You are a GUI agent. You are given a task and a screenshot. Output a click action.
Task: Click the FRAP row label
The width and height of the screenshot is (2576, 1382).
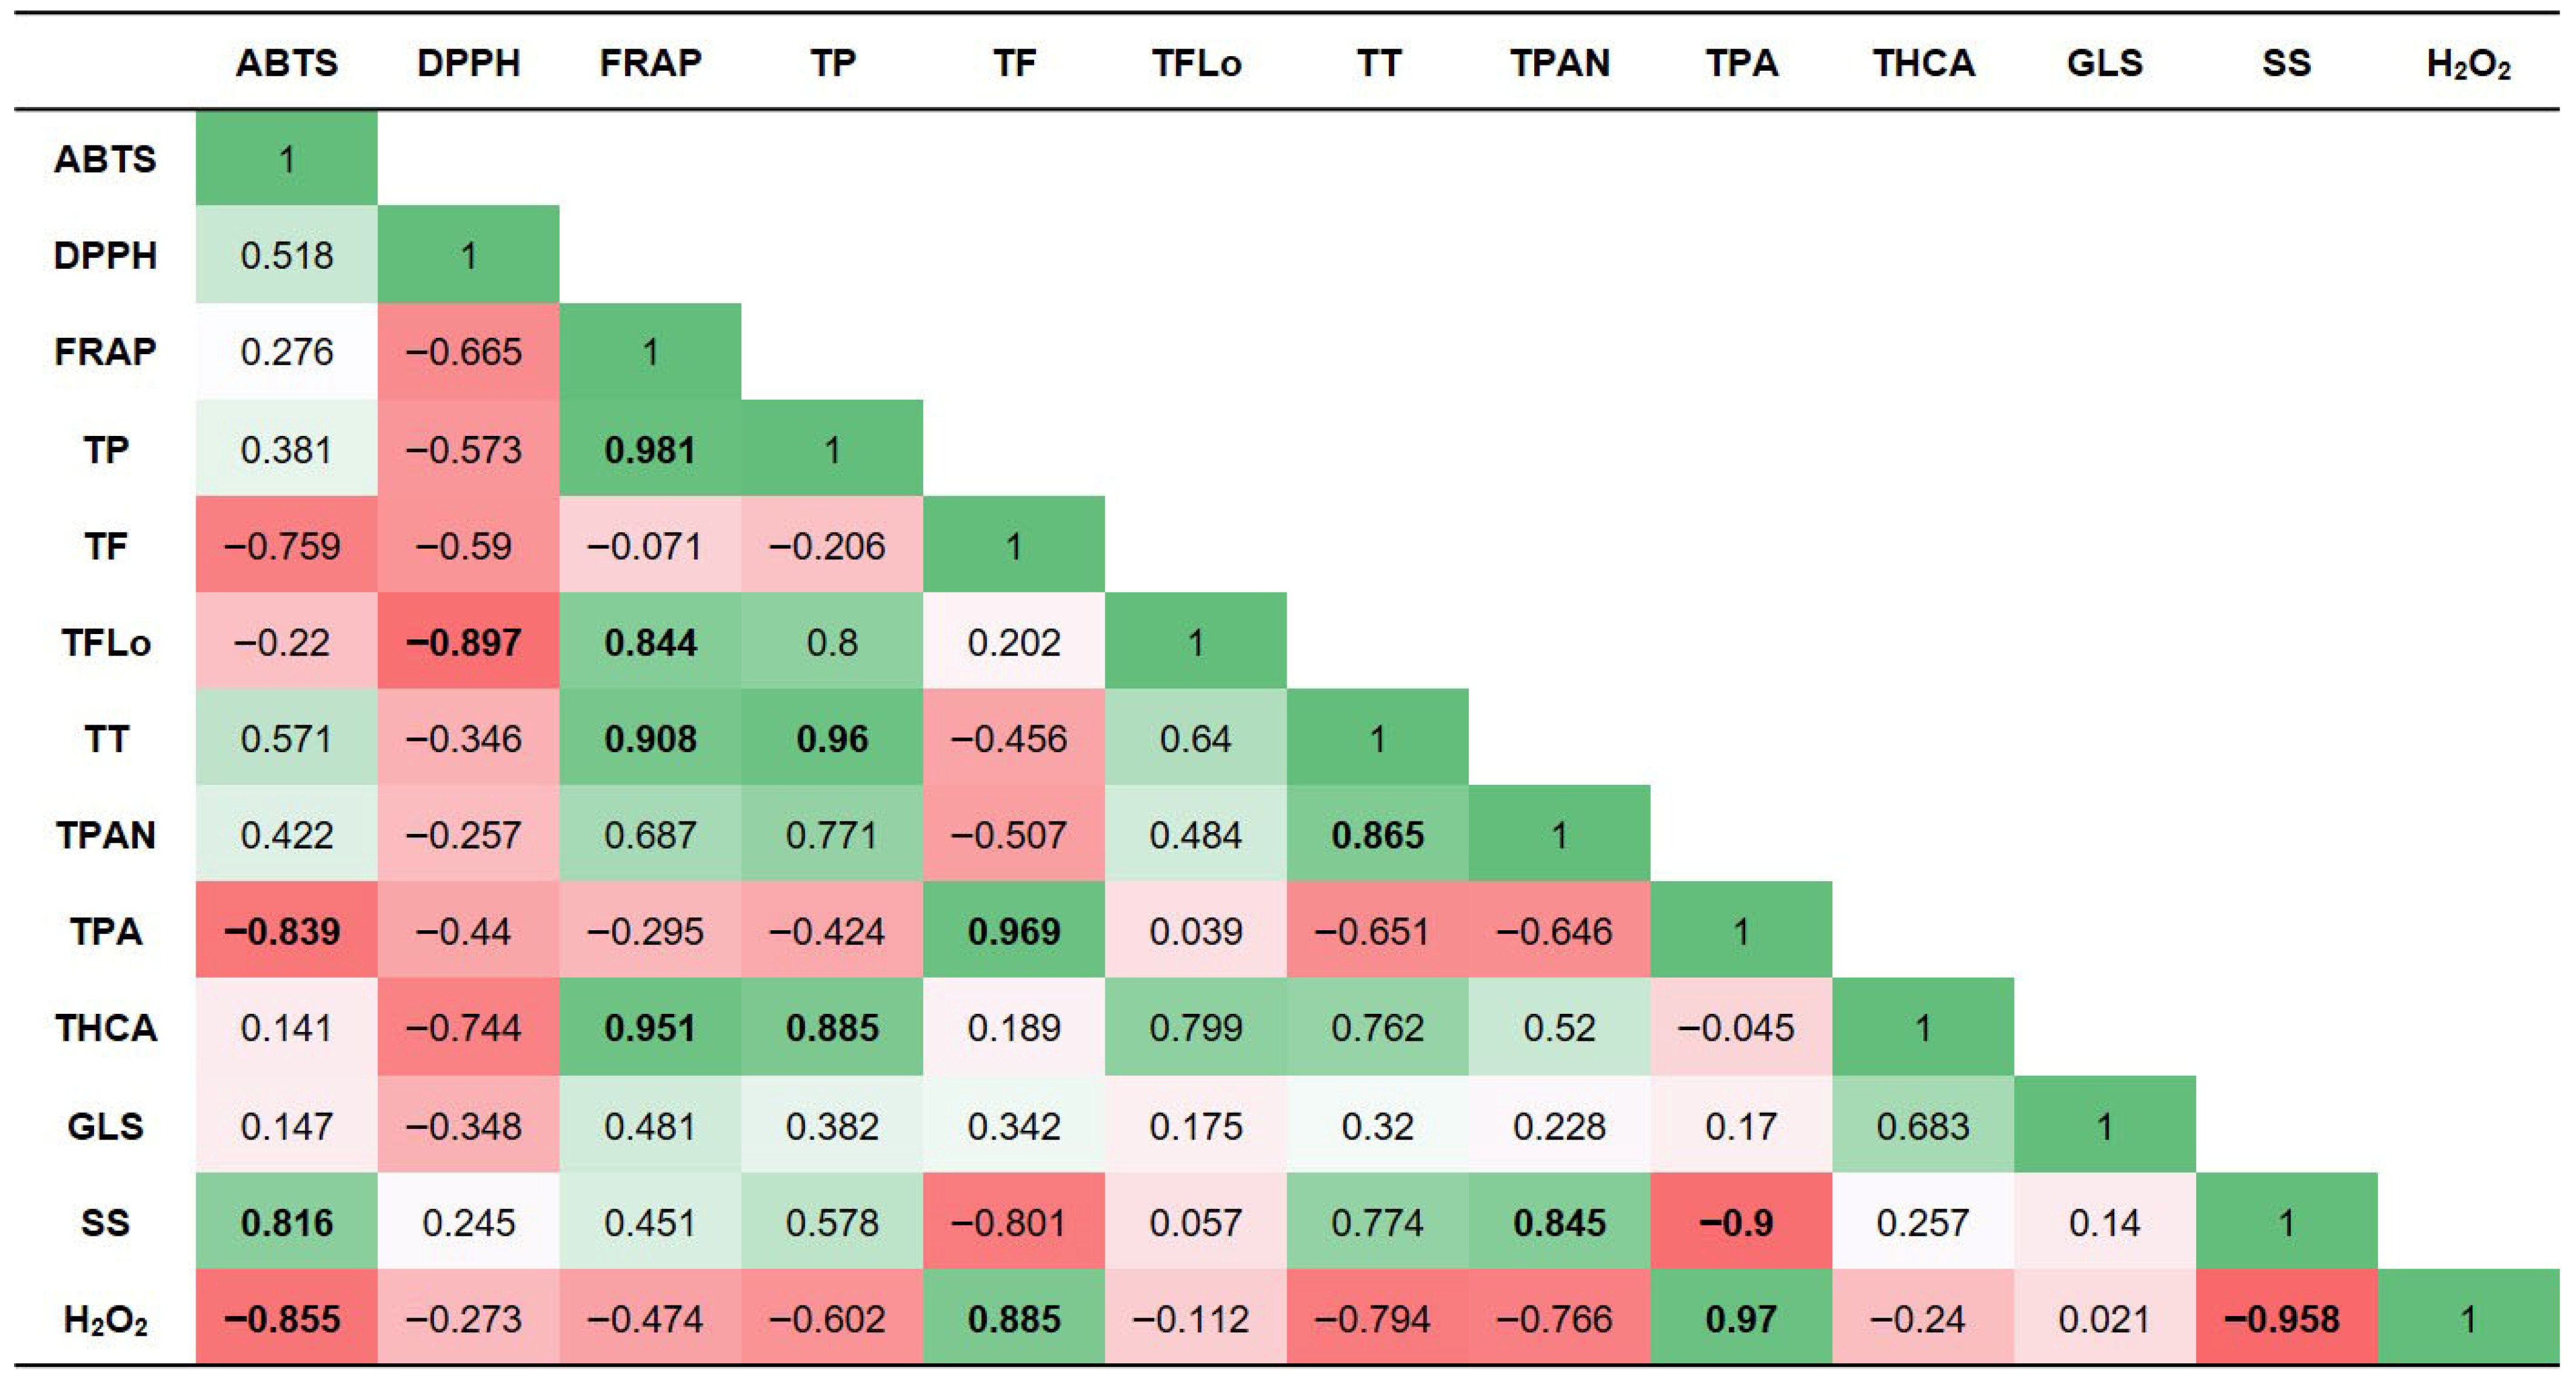(105, 352)
